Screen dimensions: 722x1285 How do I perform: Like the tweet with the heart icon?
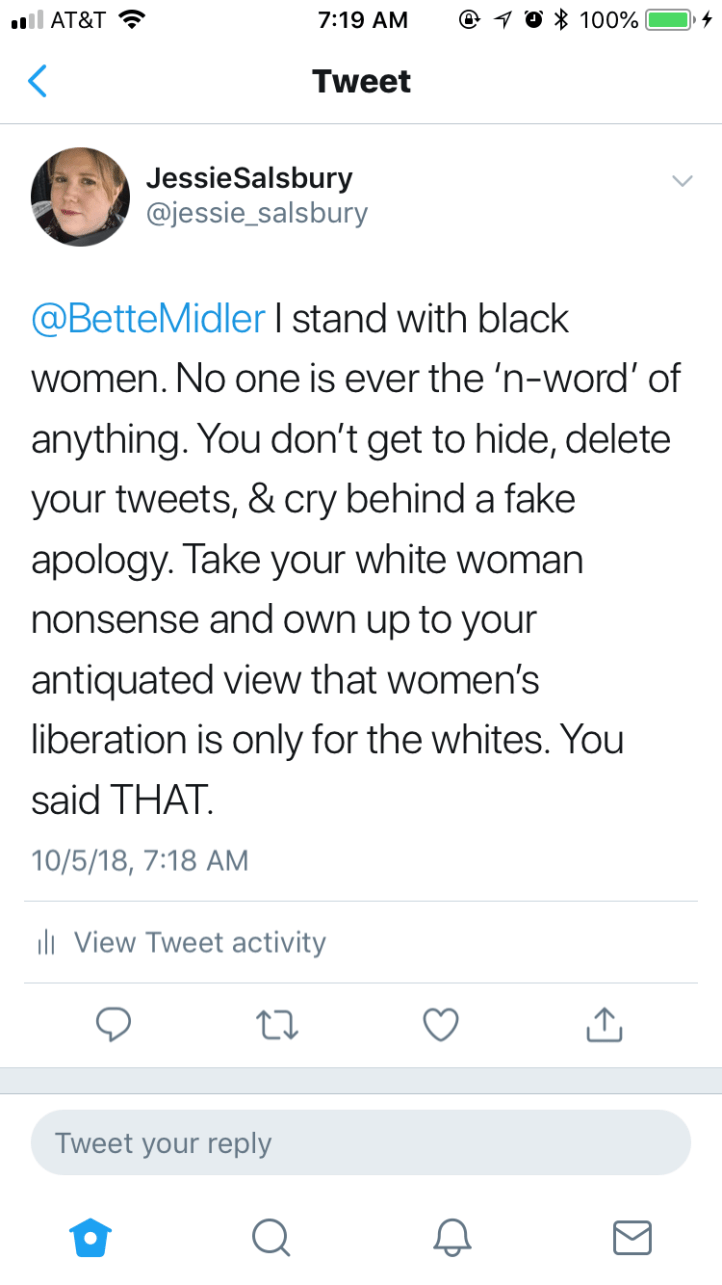click(441, 1023)
